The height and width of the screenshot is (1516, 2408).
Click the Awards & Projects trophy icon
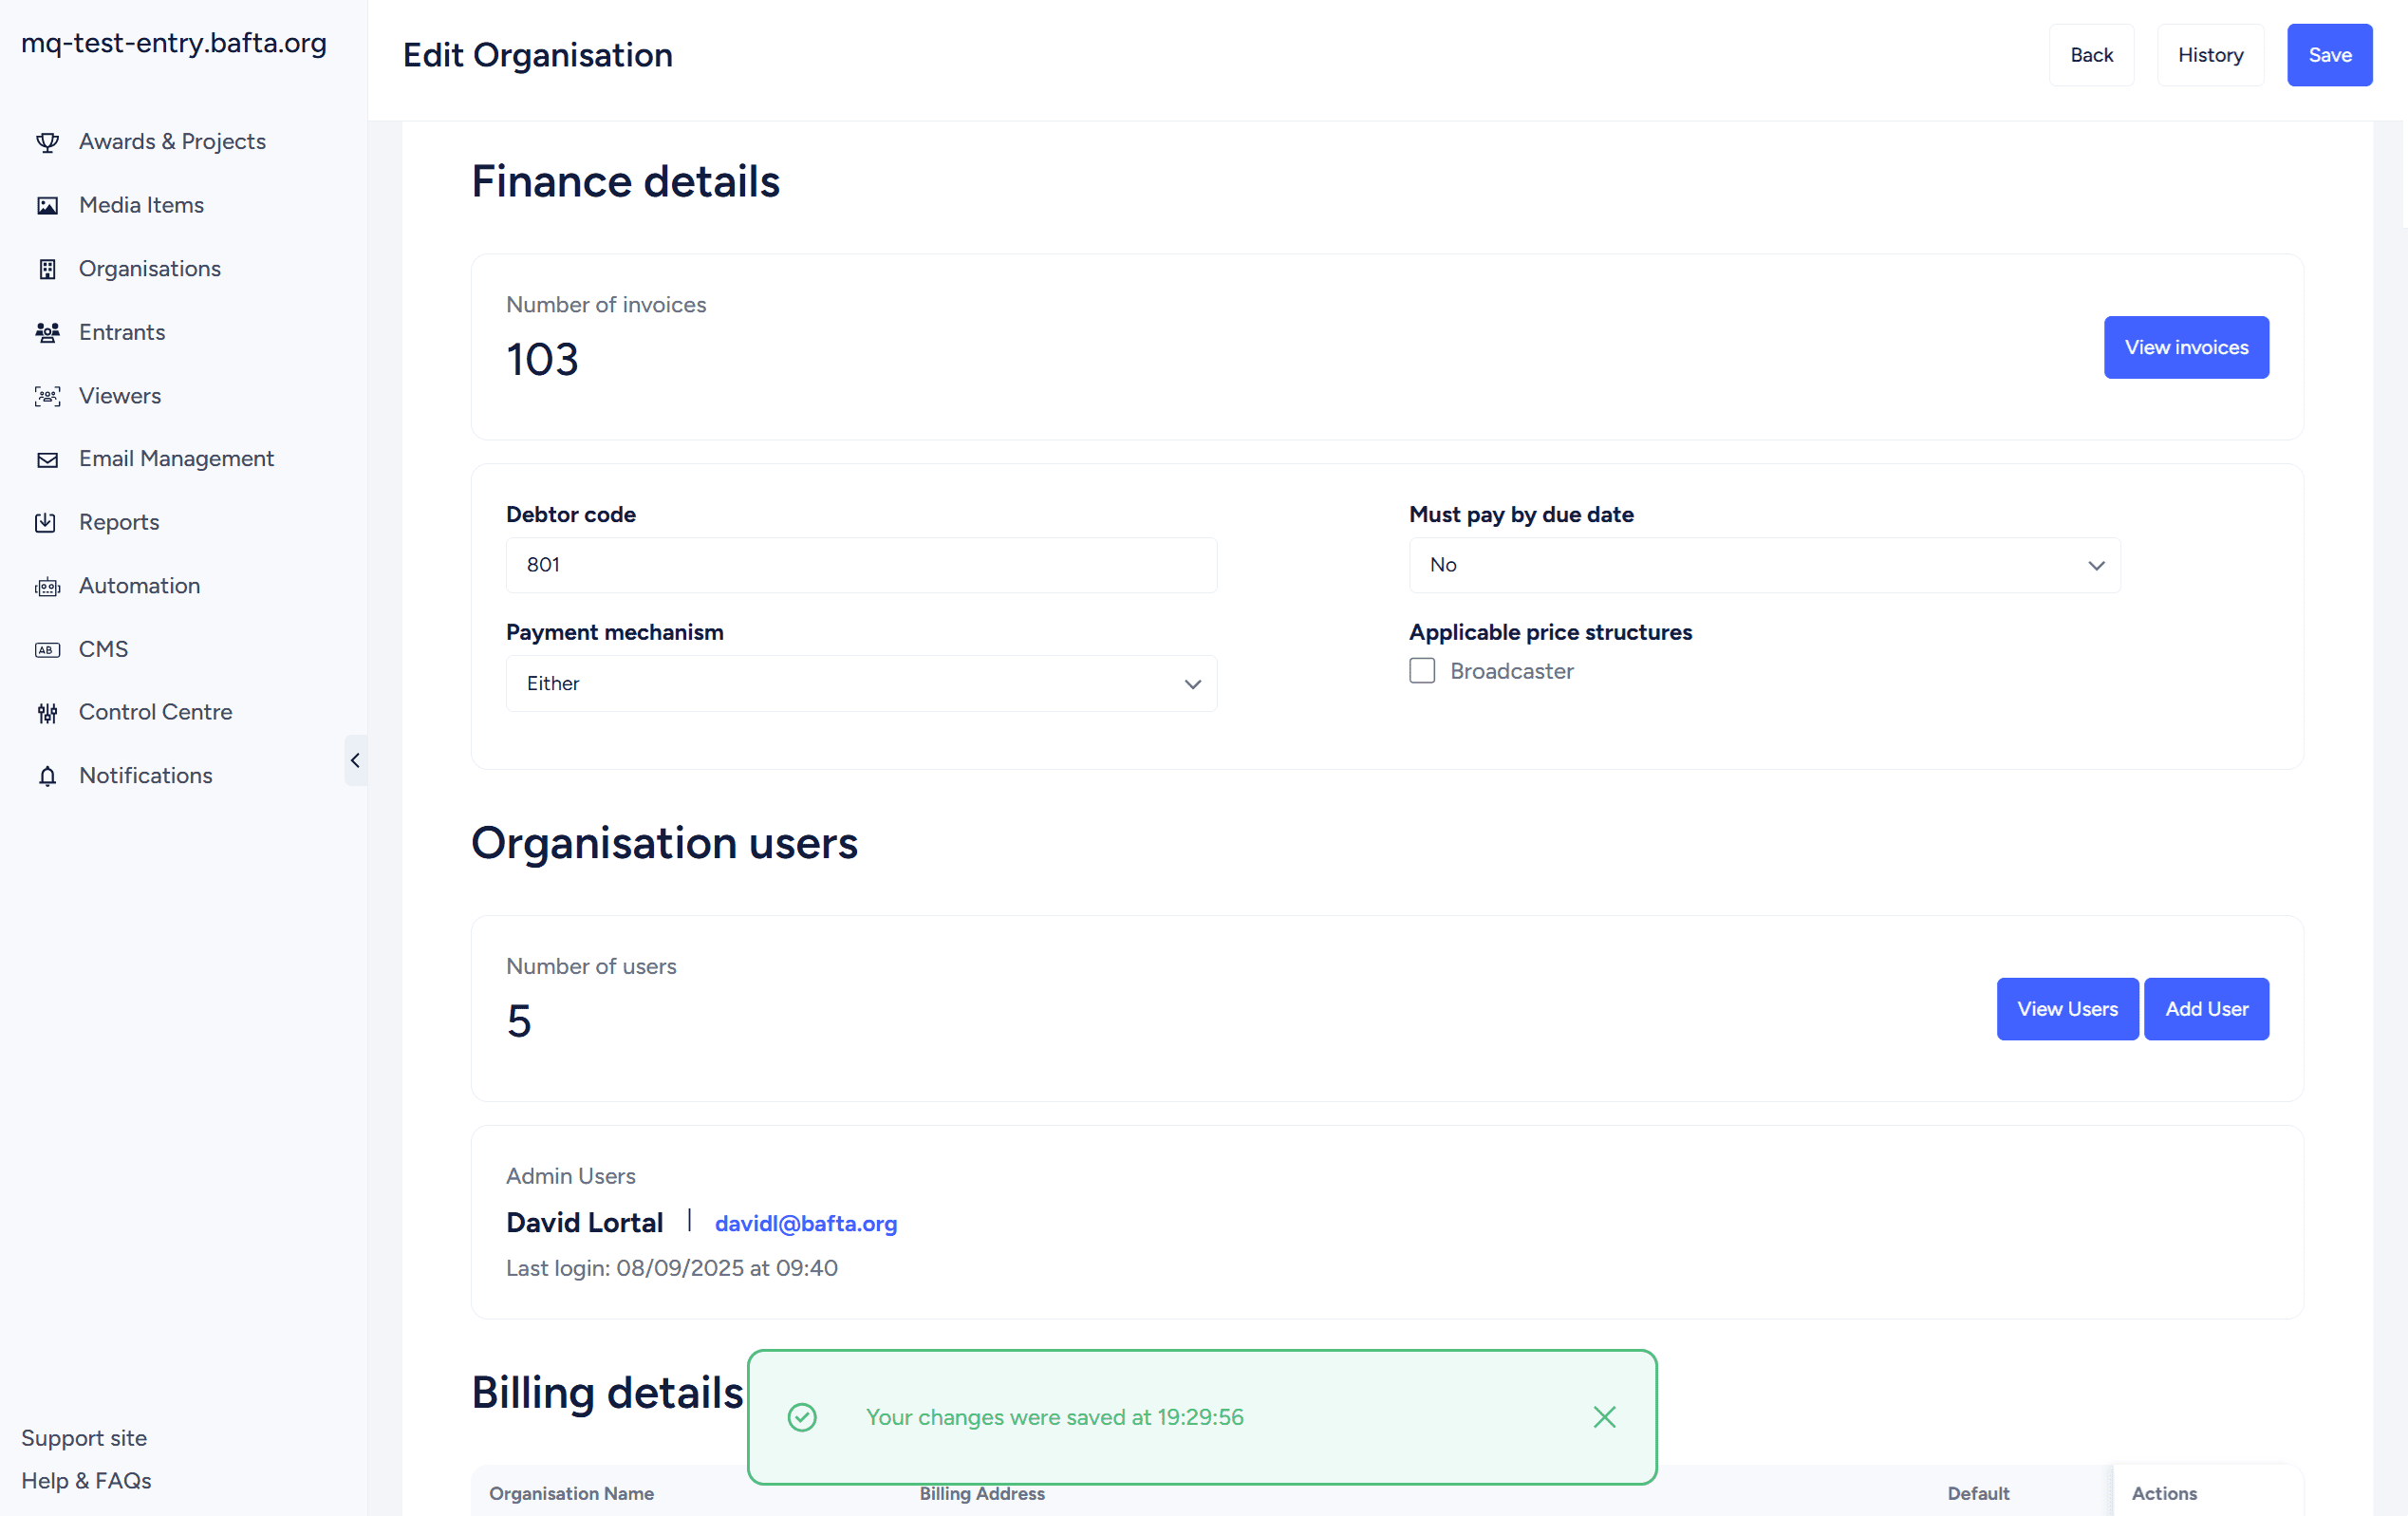click(47, 142)
